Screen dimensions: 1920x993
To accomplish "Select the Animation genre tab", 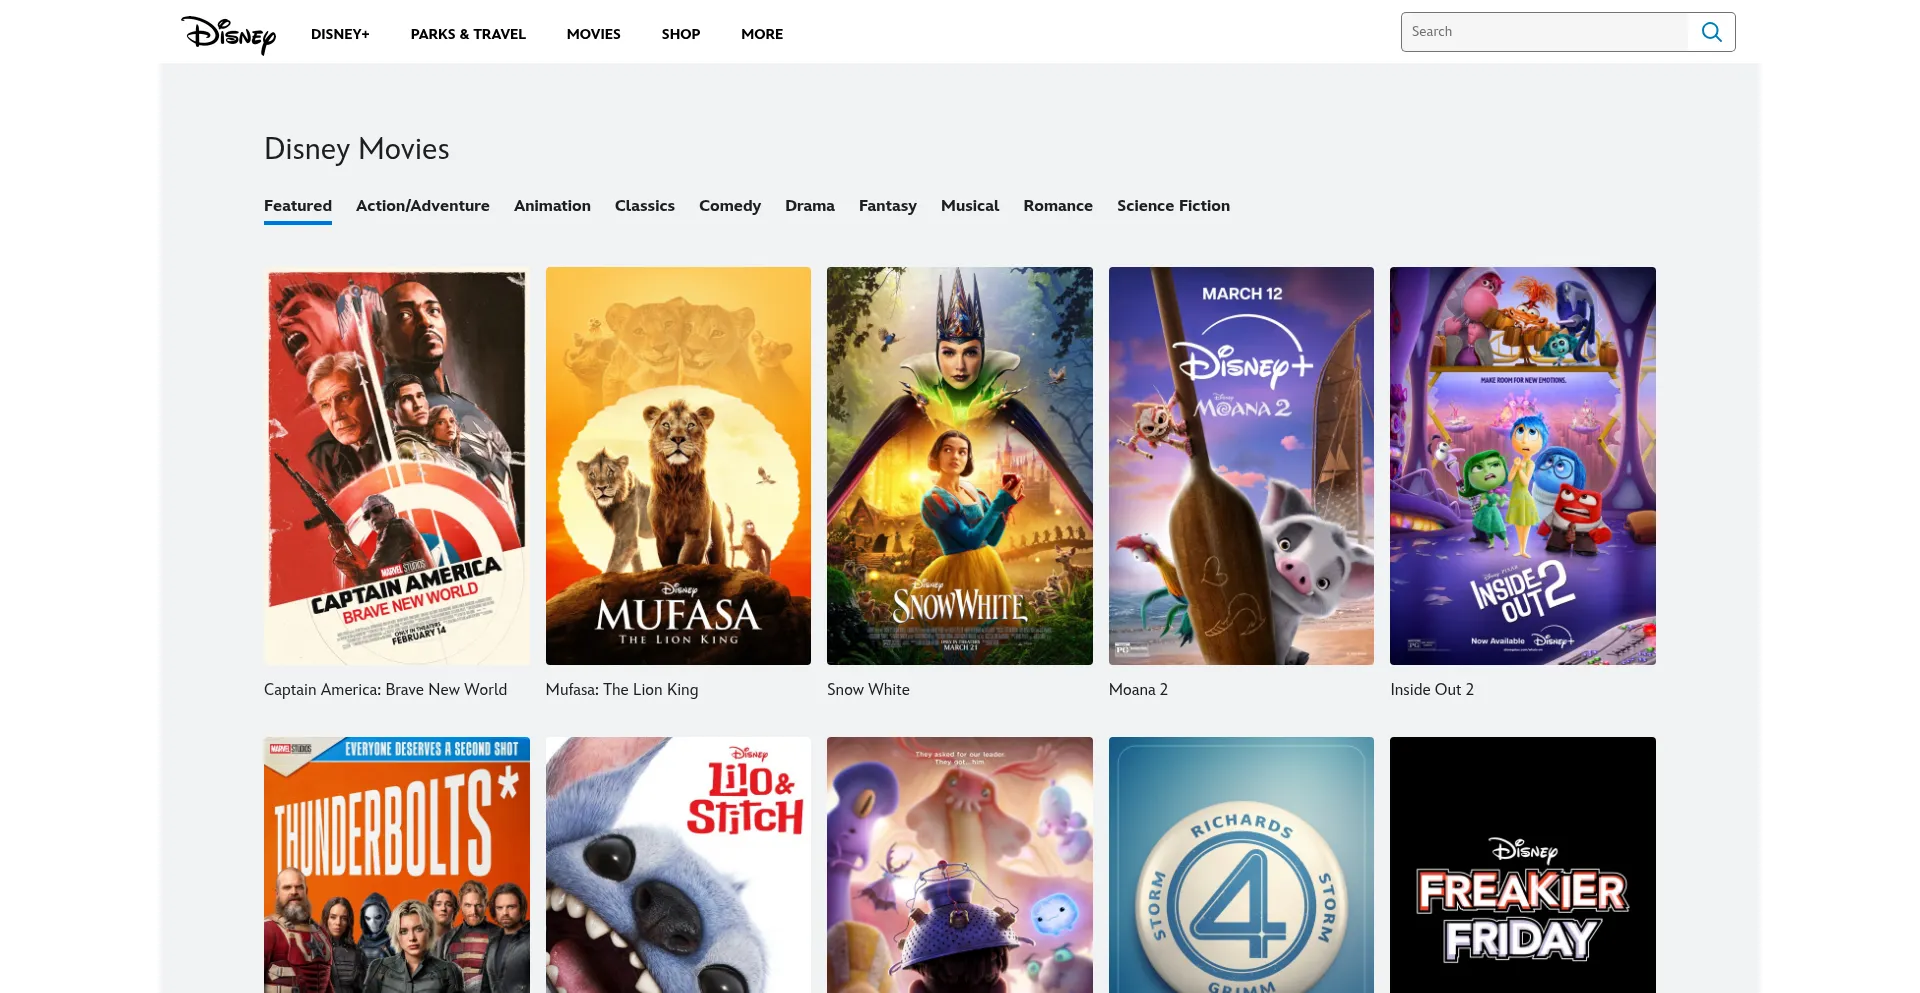I will (x=552, y=206).
